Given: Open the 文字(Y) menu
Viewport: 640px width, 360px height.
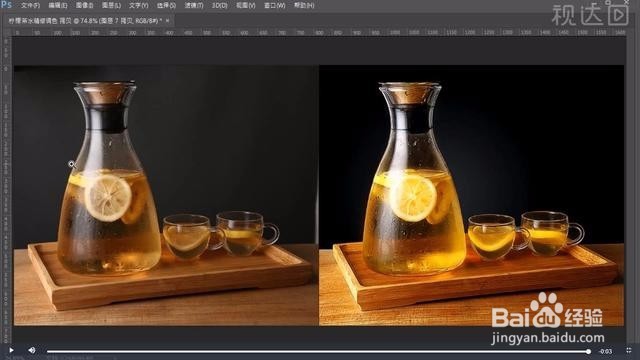Looking at the screenshot, I should coord(138,5).
